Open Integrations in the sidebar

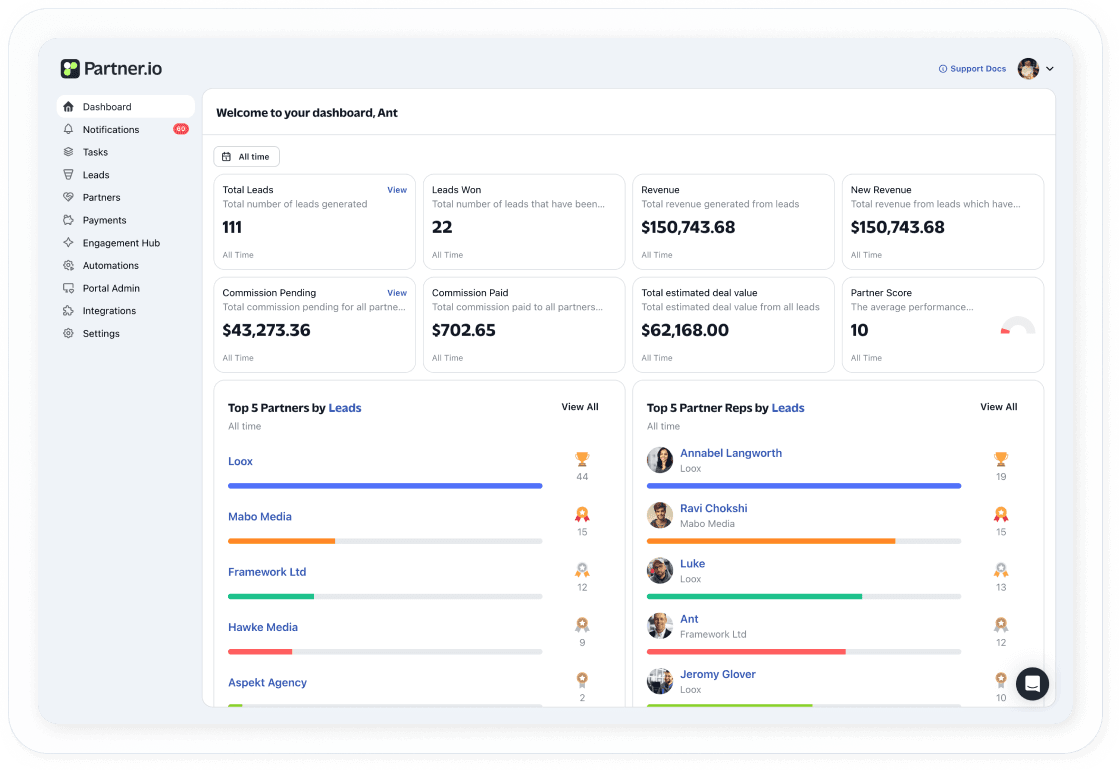(x=126, y=311)
